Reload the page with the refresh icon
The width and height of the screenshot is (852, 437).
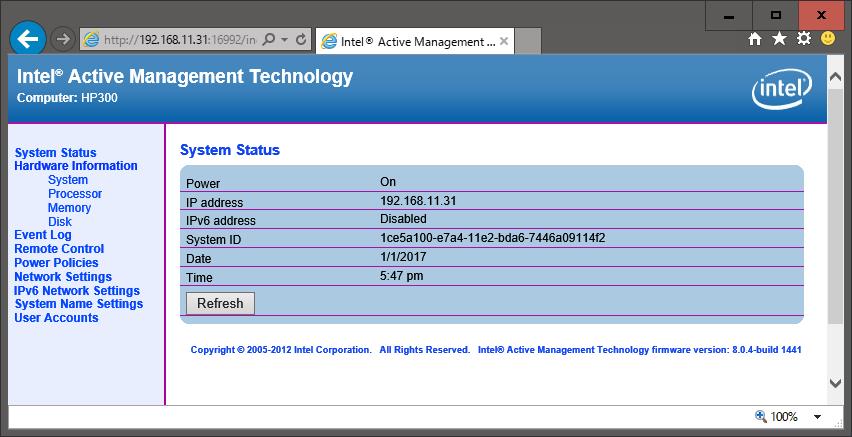[301, 40]
